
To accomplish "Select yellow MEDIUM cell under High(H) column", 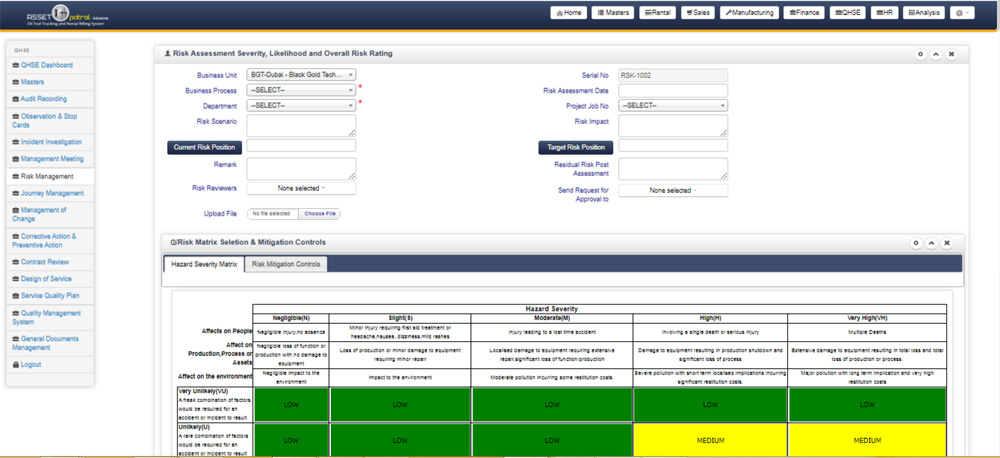I will 710,440.
